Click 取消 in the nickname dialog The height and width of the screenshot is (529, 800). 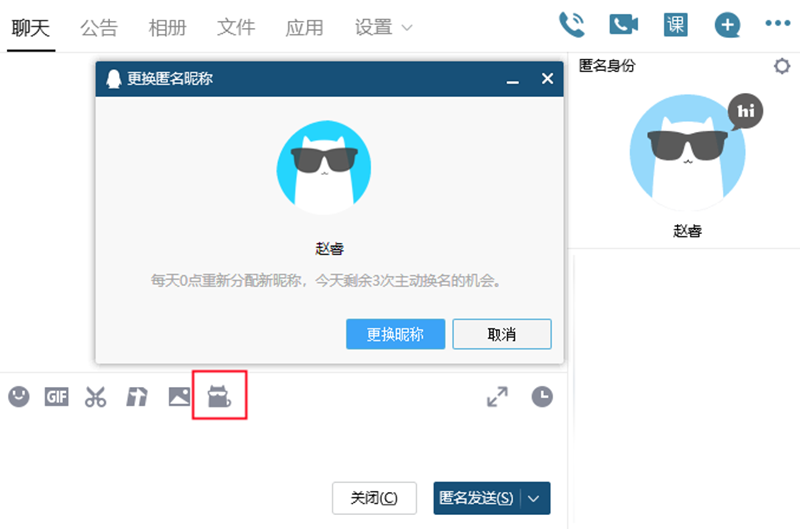[x=502, y=334]
